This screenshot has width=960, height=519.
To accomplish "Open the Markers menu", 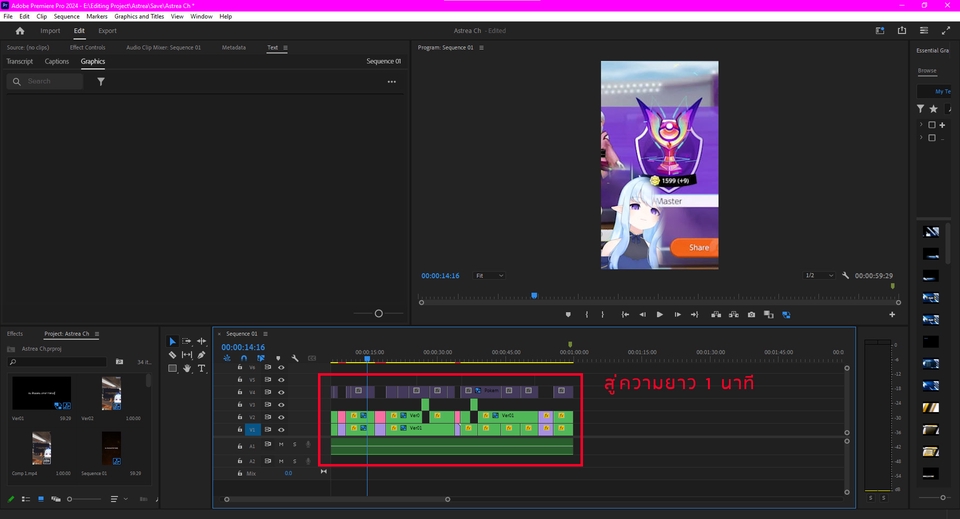I will coord(97,17).
